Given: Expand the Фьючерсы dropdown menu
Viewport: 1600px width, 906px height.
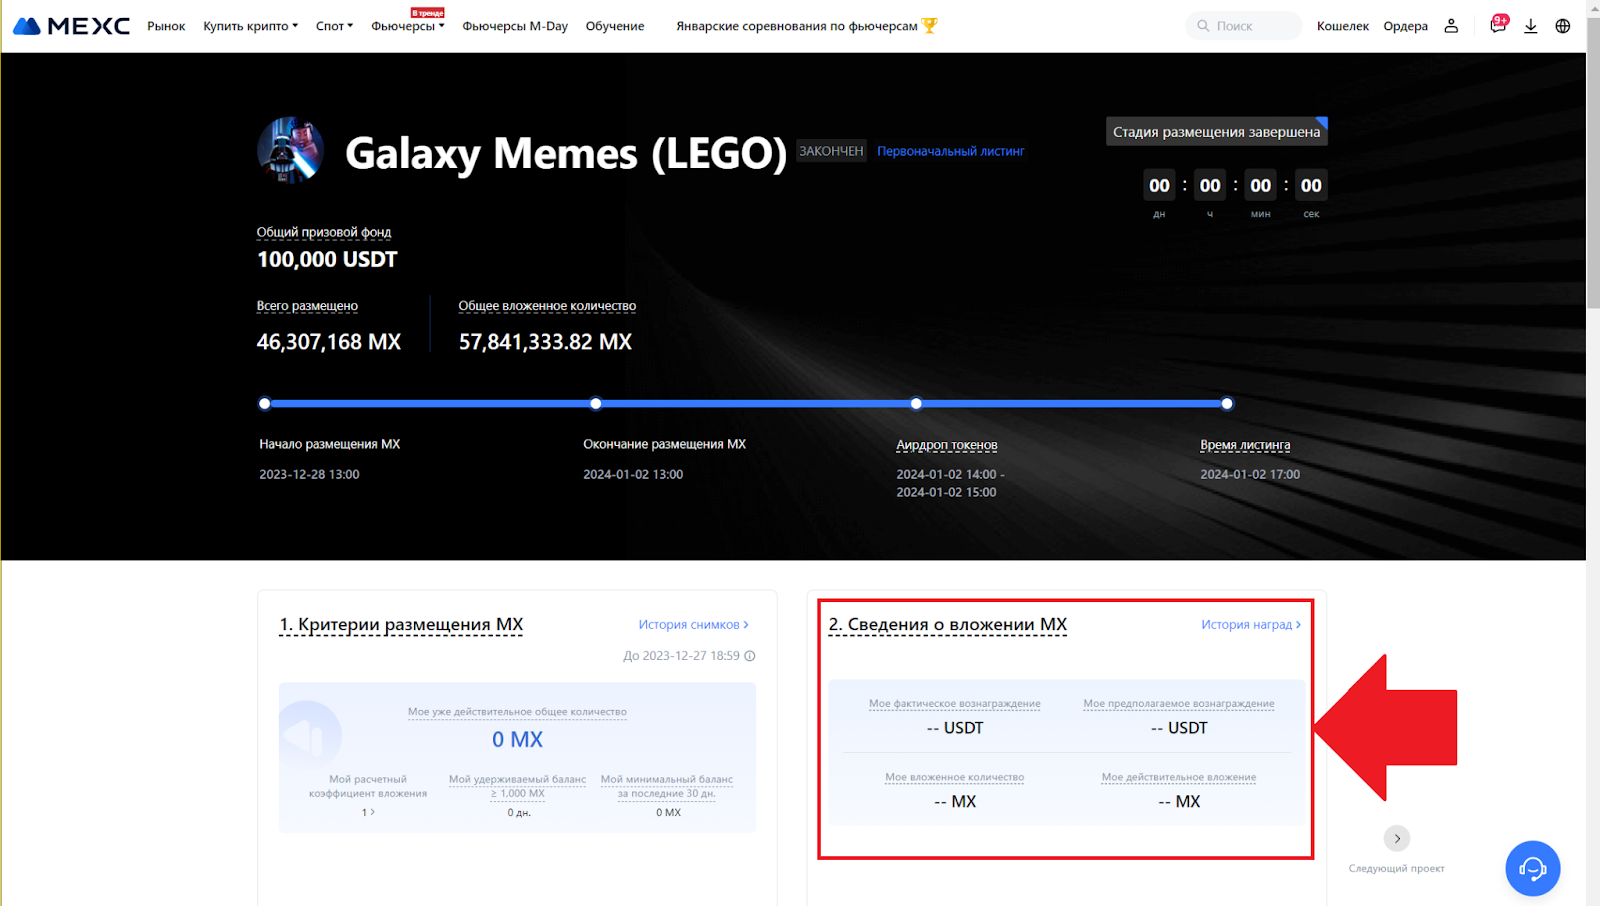Looking at the screenshot, I should pos(408,26).
